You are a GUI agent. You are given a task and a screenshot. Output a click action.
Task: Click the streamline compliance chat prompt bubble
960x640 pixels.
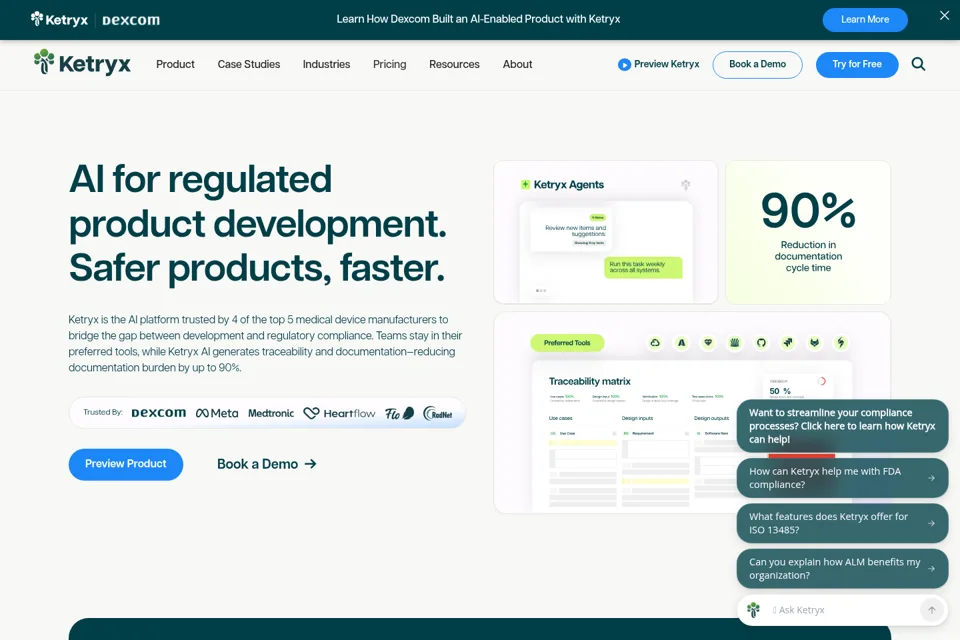(842, 426)
